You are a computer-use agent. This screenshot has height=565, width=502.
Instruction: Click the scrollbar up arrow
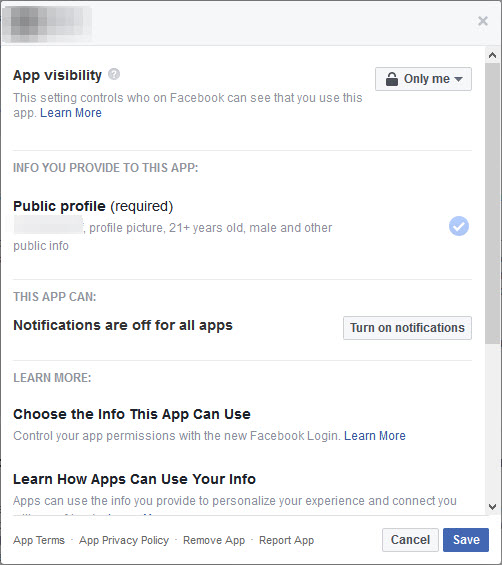(492, 55)
